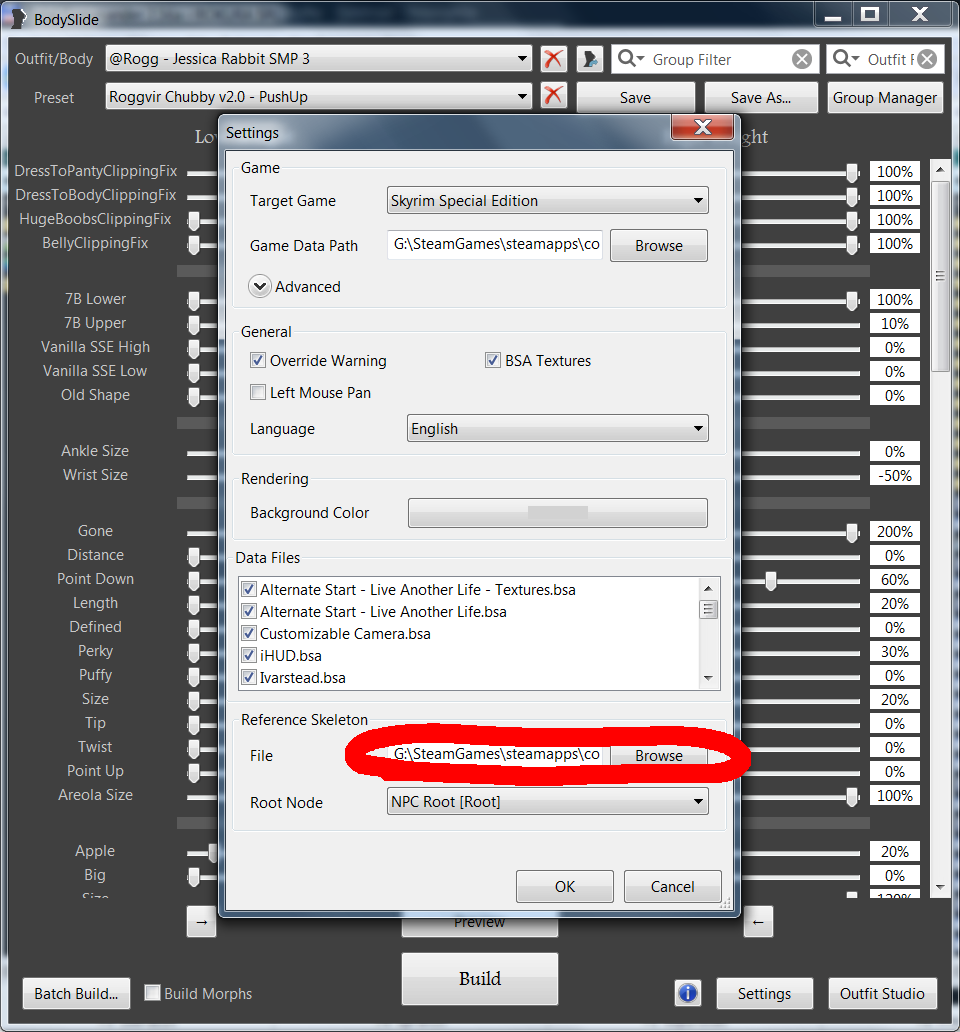The image size is (960, 1032).
Task: Open Outfit Studio
Action: click(x=882, y=993)
